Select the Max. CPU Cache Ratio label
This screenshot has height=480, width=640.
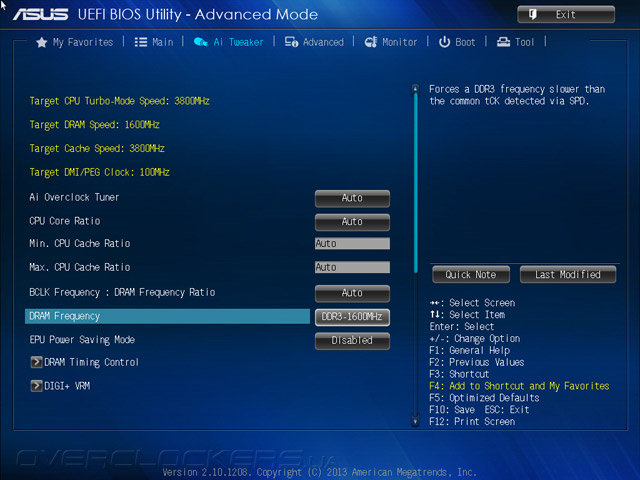[x=80, y=267]
